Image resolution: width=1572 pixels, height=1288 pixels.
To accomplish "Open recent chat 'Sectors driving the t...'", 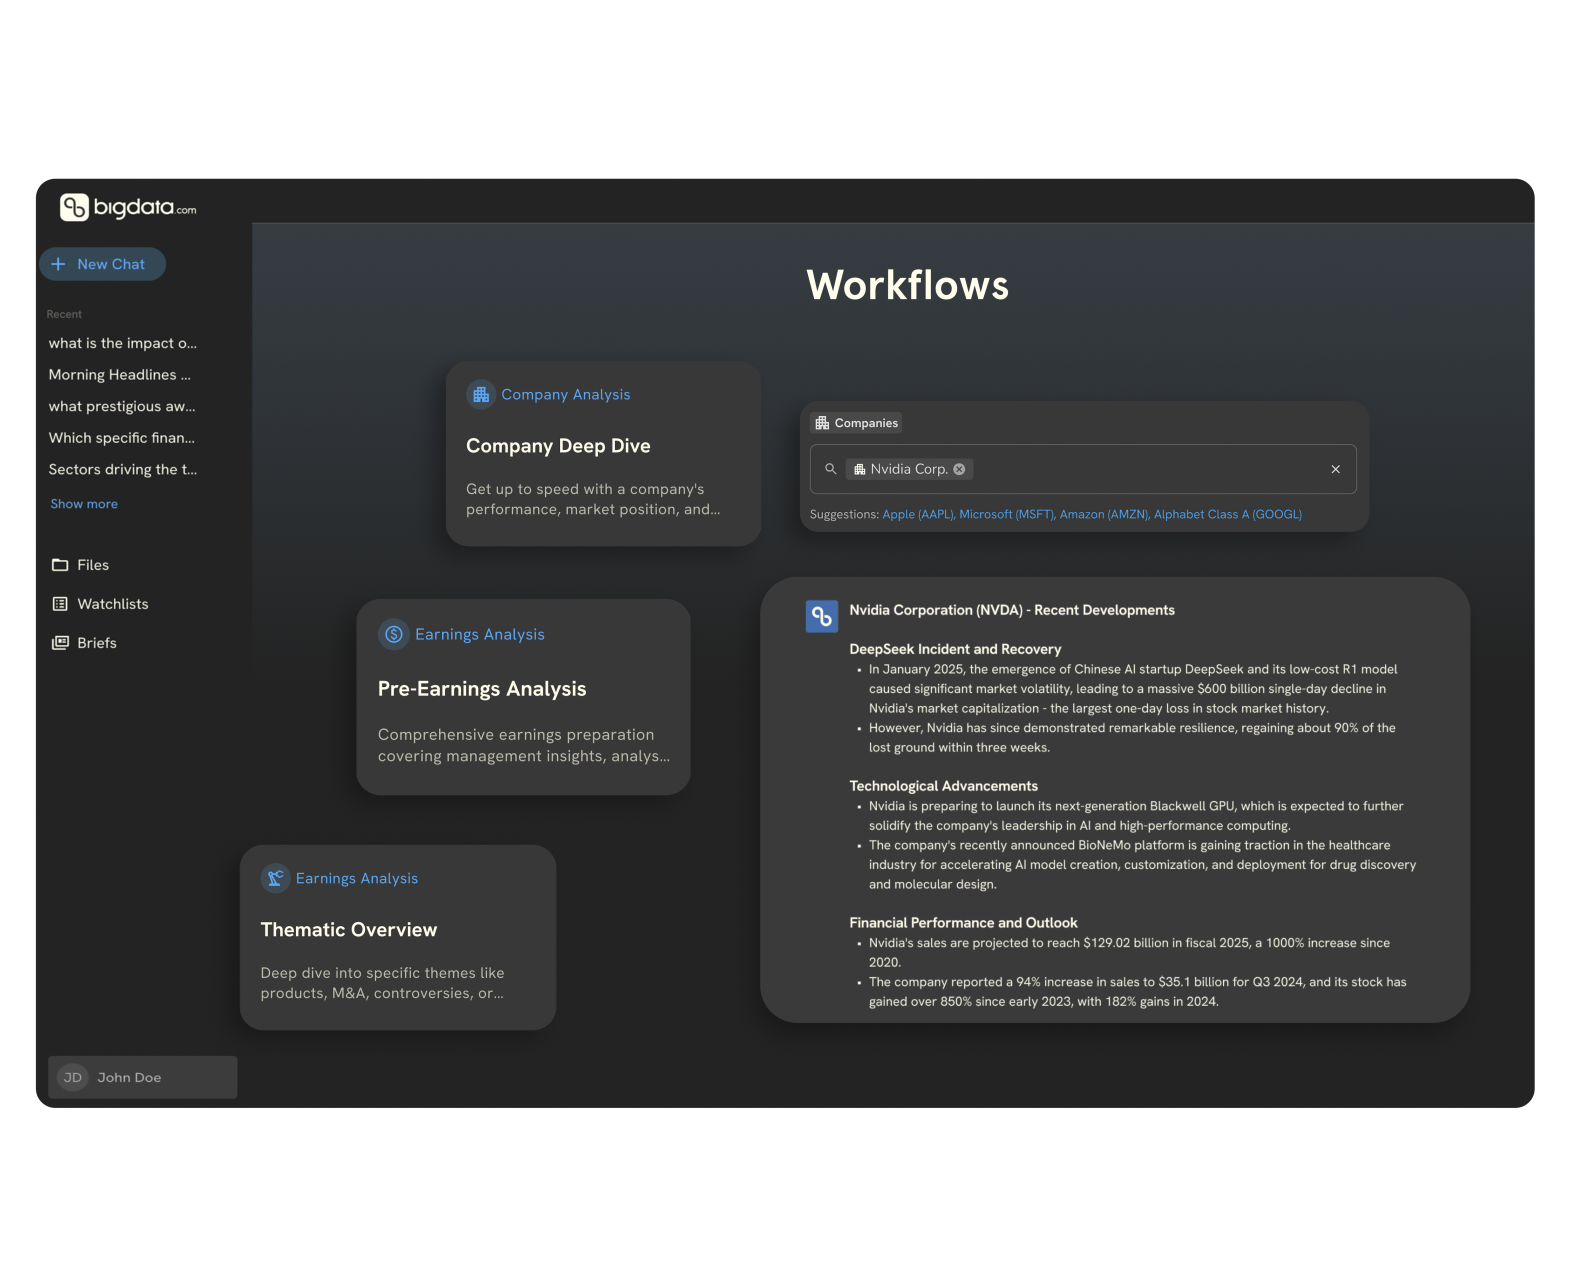I will pyautogui.click(x=123, y=469).
